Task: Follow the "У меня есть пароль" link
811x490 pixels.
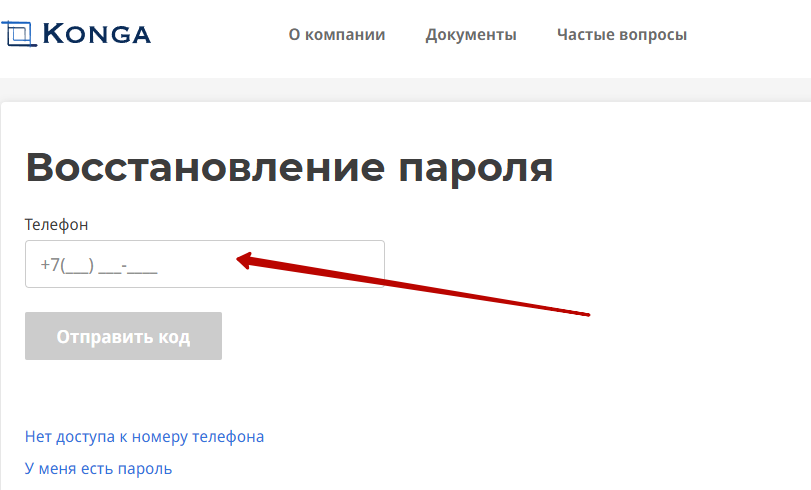Action: (x=98, y=469)
